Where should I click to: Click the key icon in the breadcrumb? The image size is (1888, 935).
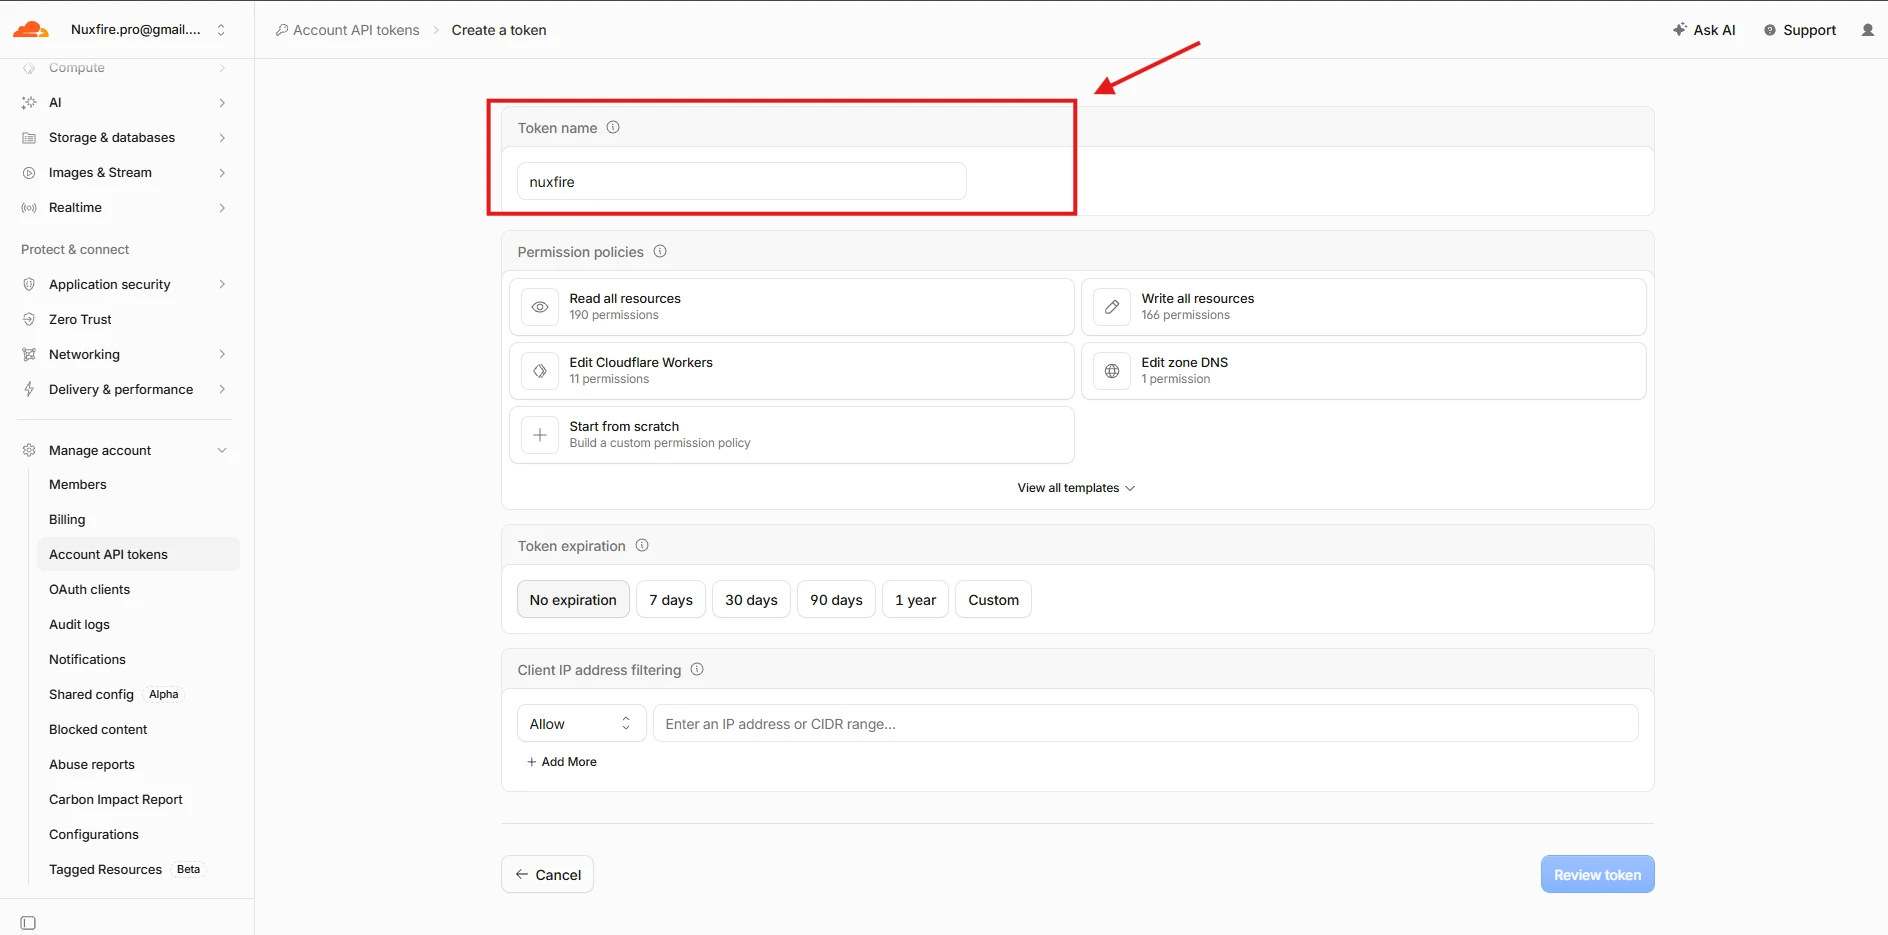coord(282,30)
